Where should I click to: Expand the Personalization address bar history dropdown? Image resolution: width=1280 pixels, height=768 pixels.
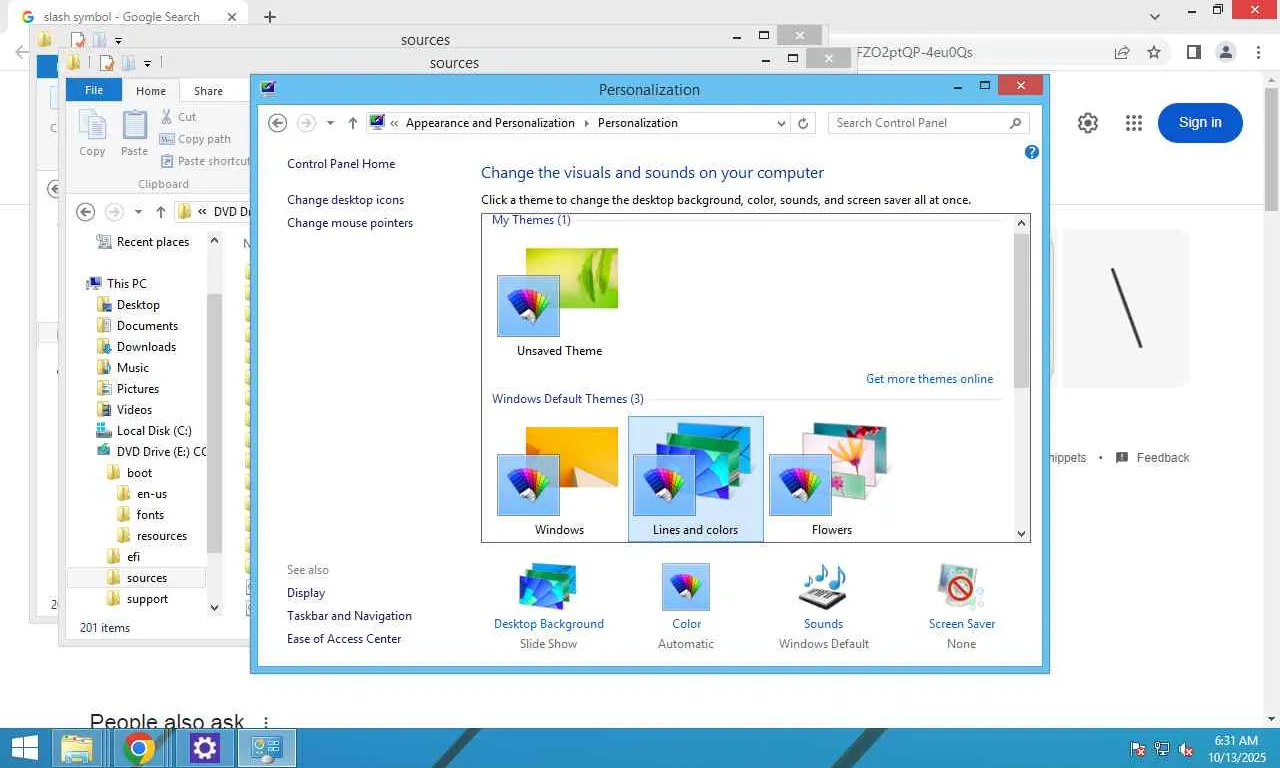[x=781, y=123]
